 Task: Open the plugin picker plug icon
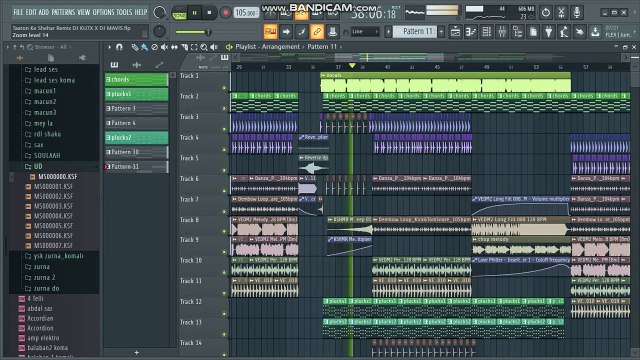(x=549, y=31)
